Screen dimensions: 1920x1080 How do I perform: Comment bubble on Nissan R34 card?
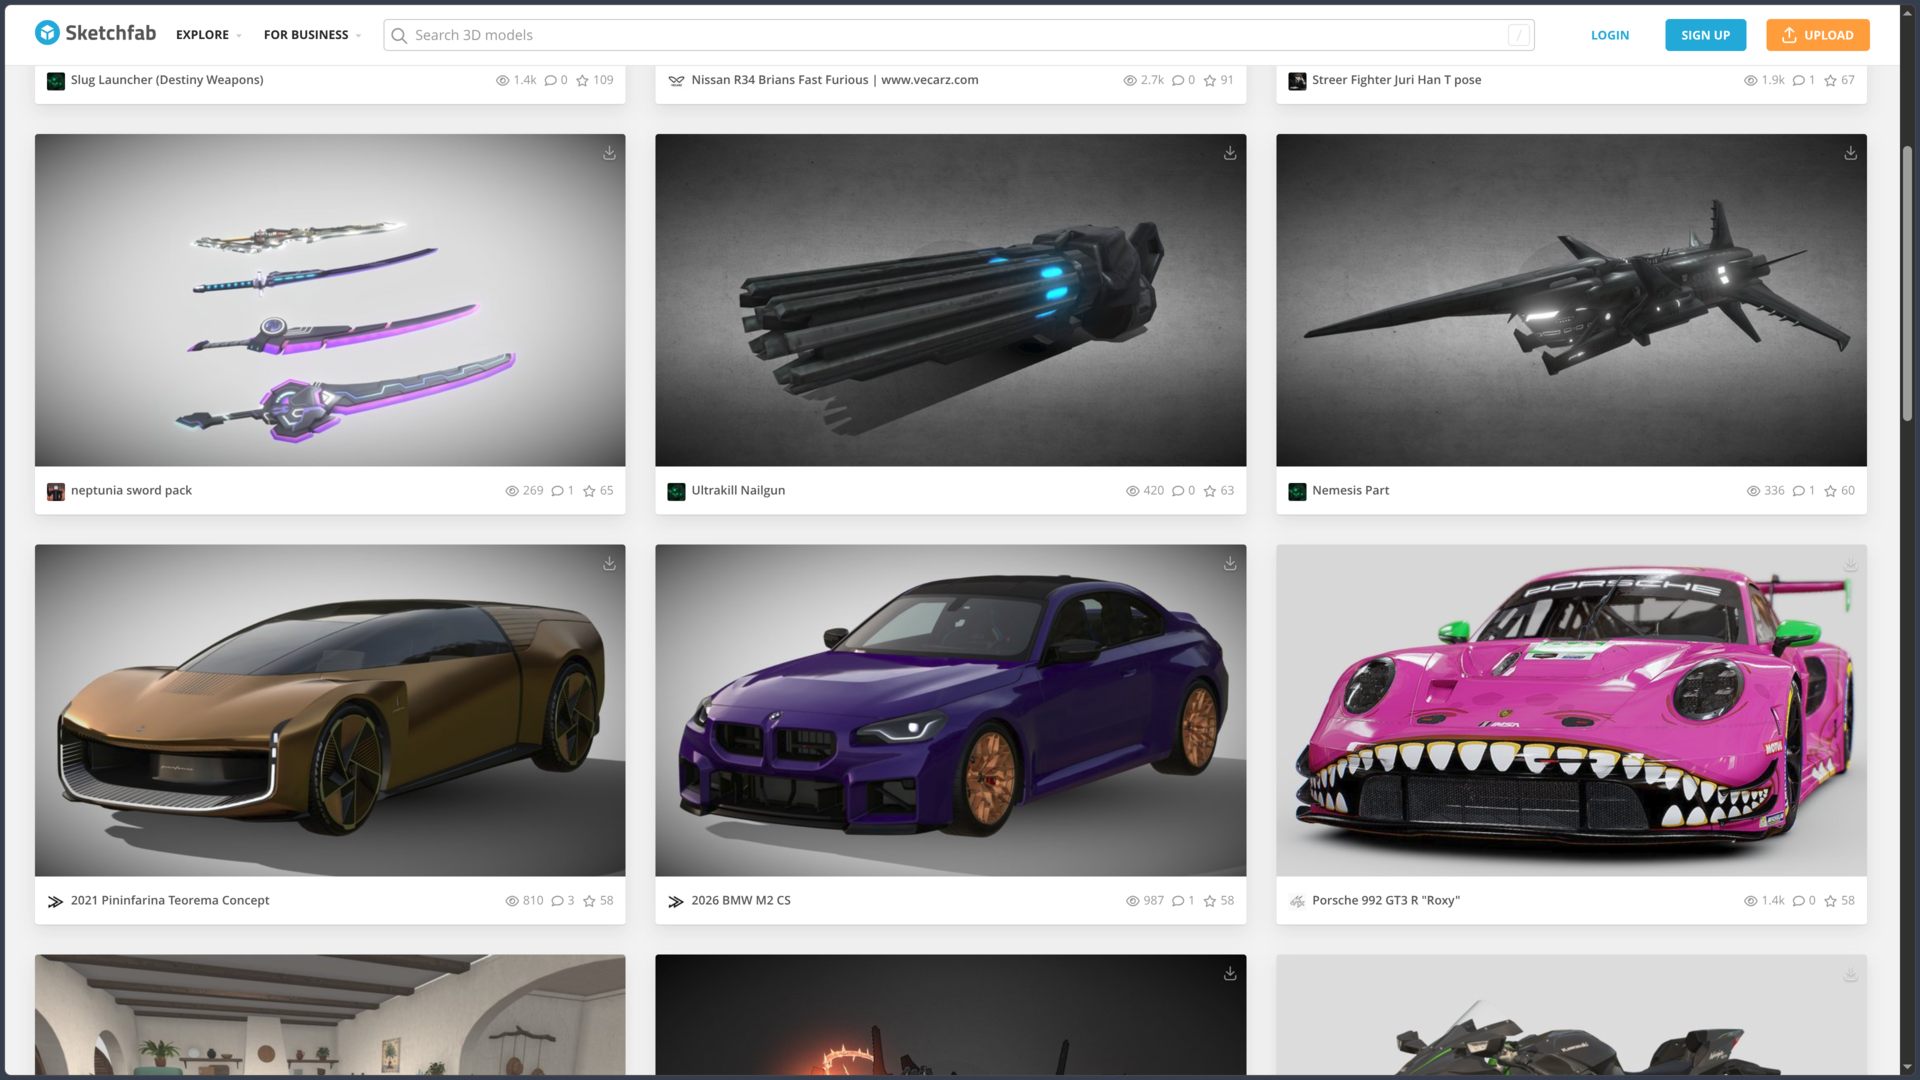pyautogui.click(x=1178, y=80)
